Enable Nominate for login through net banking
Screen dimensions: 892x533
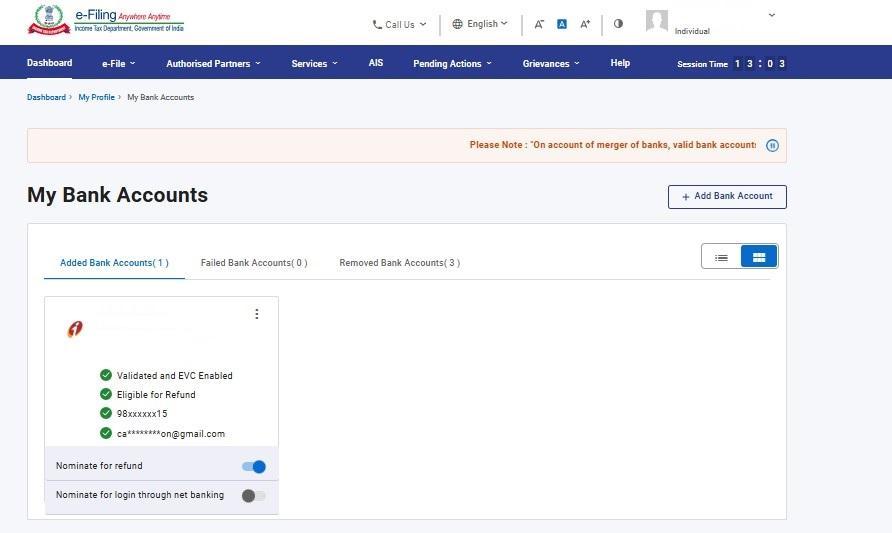254,496
